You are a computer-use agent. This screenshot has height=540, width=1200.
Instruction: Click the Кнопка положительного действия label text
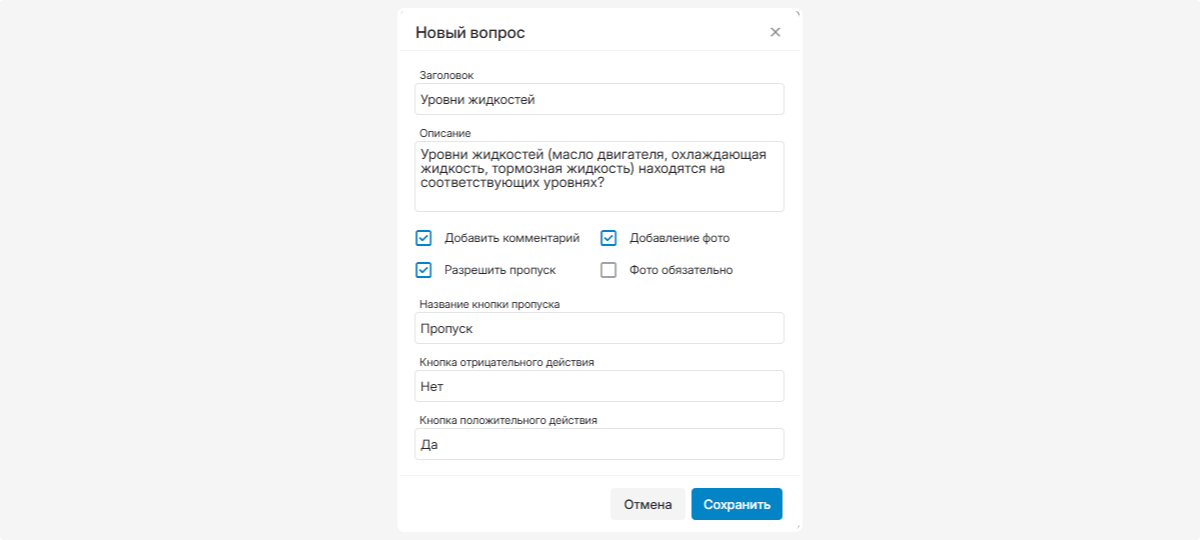(x=508, y=420)
